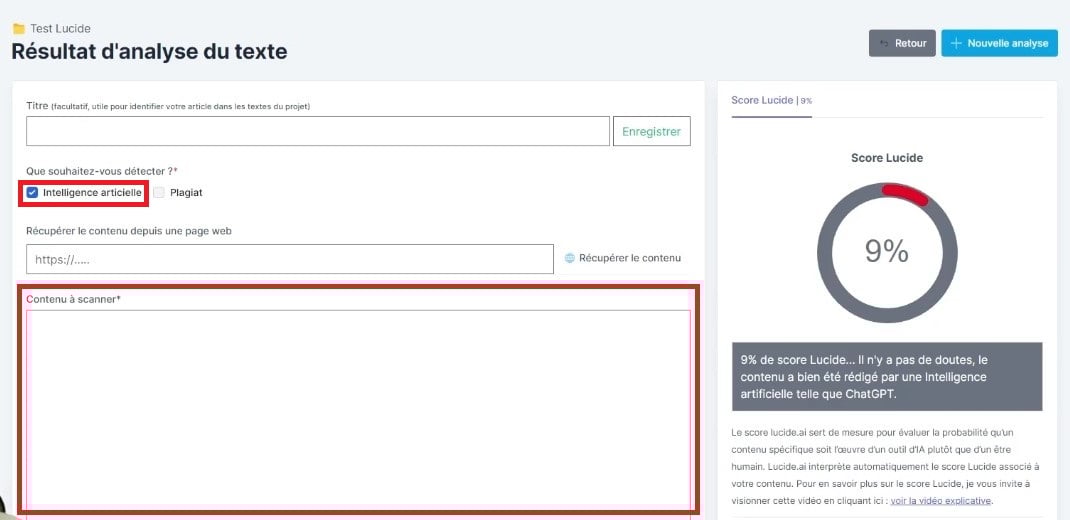Viewport: 1070px width, 520px height.
Task: Click the Résultat d'analyse du texte heading
Action: pos(149,51)
